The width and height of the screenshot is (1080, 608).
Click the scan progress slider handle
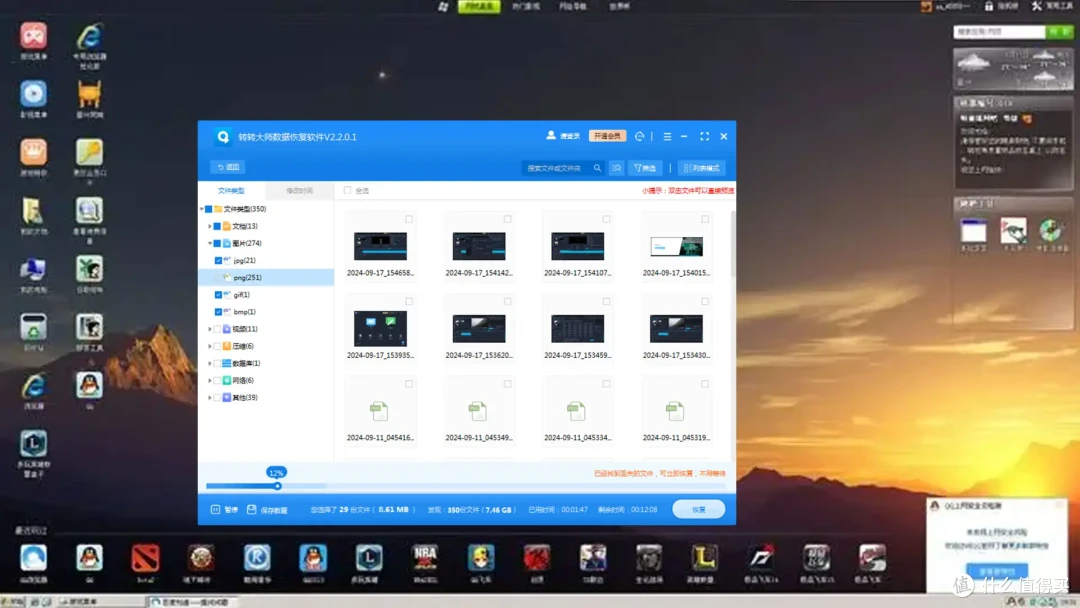278,486
